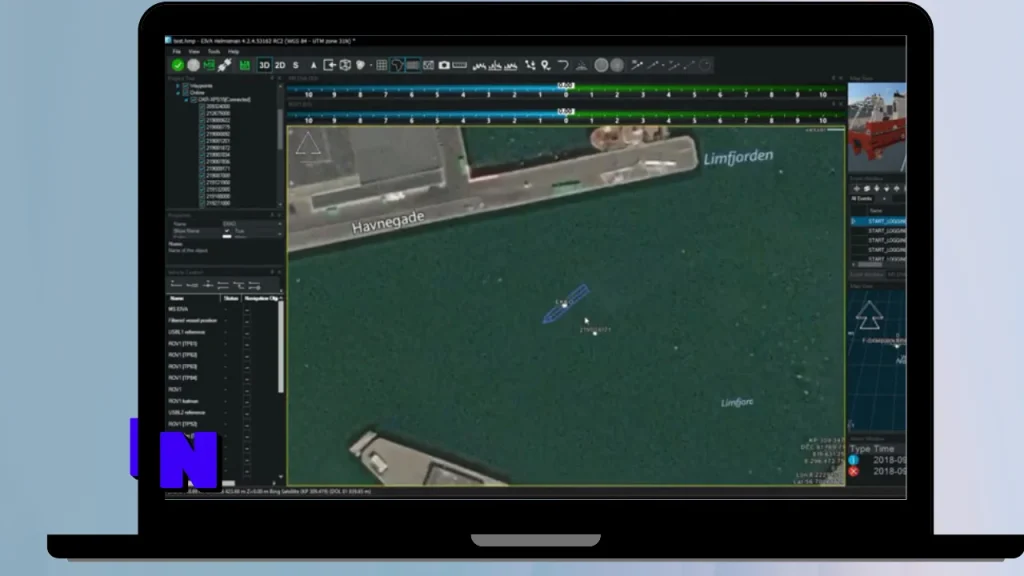Open the dropdown arrow next to shield icon
The width and height of the screenshot is (1024, 576).
pyautogui.click(x=370, y=66)
